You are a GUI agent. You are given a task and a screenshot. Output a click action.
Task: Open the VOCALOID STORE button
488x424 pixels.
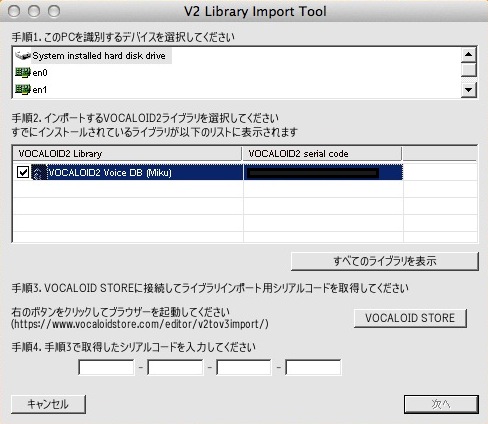(x=410, y=318)
